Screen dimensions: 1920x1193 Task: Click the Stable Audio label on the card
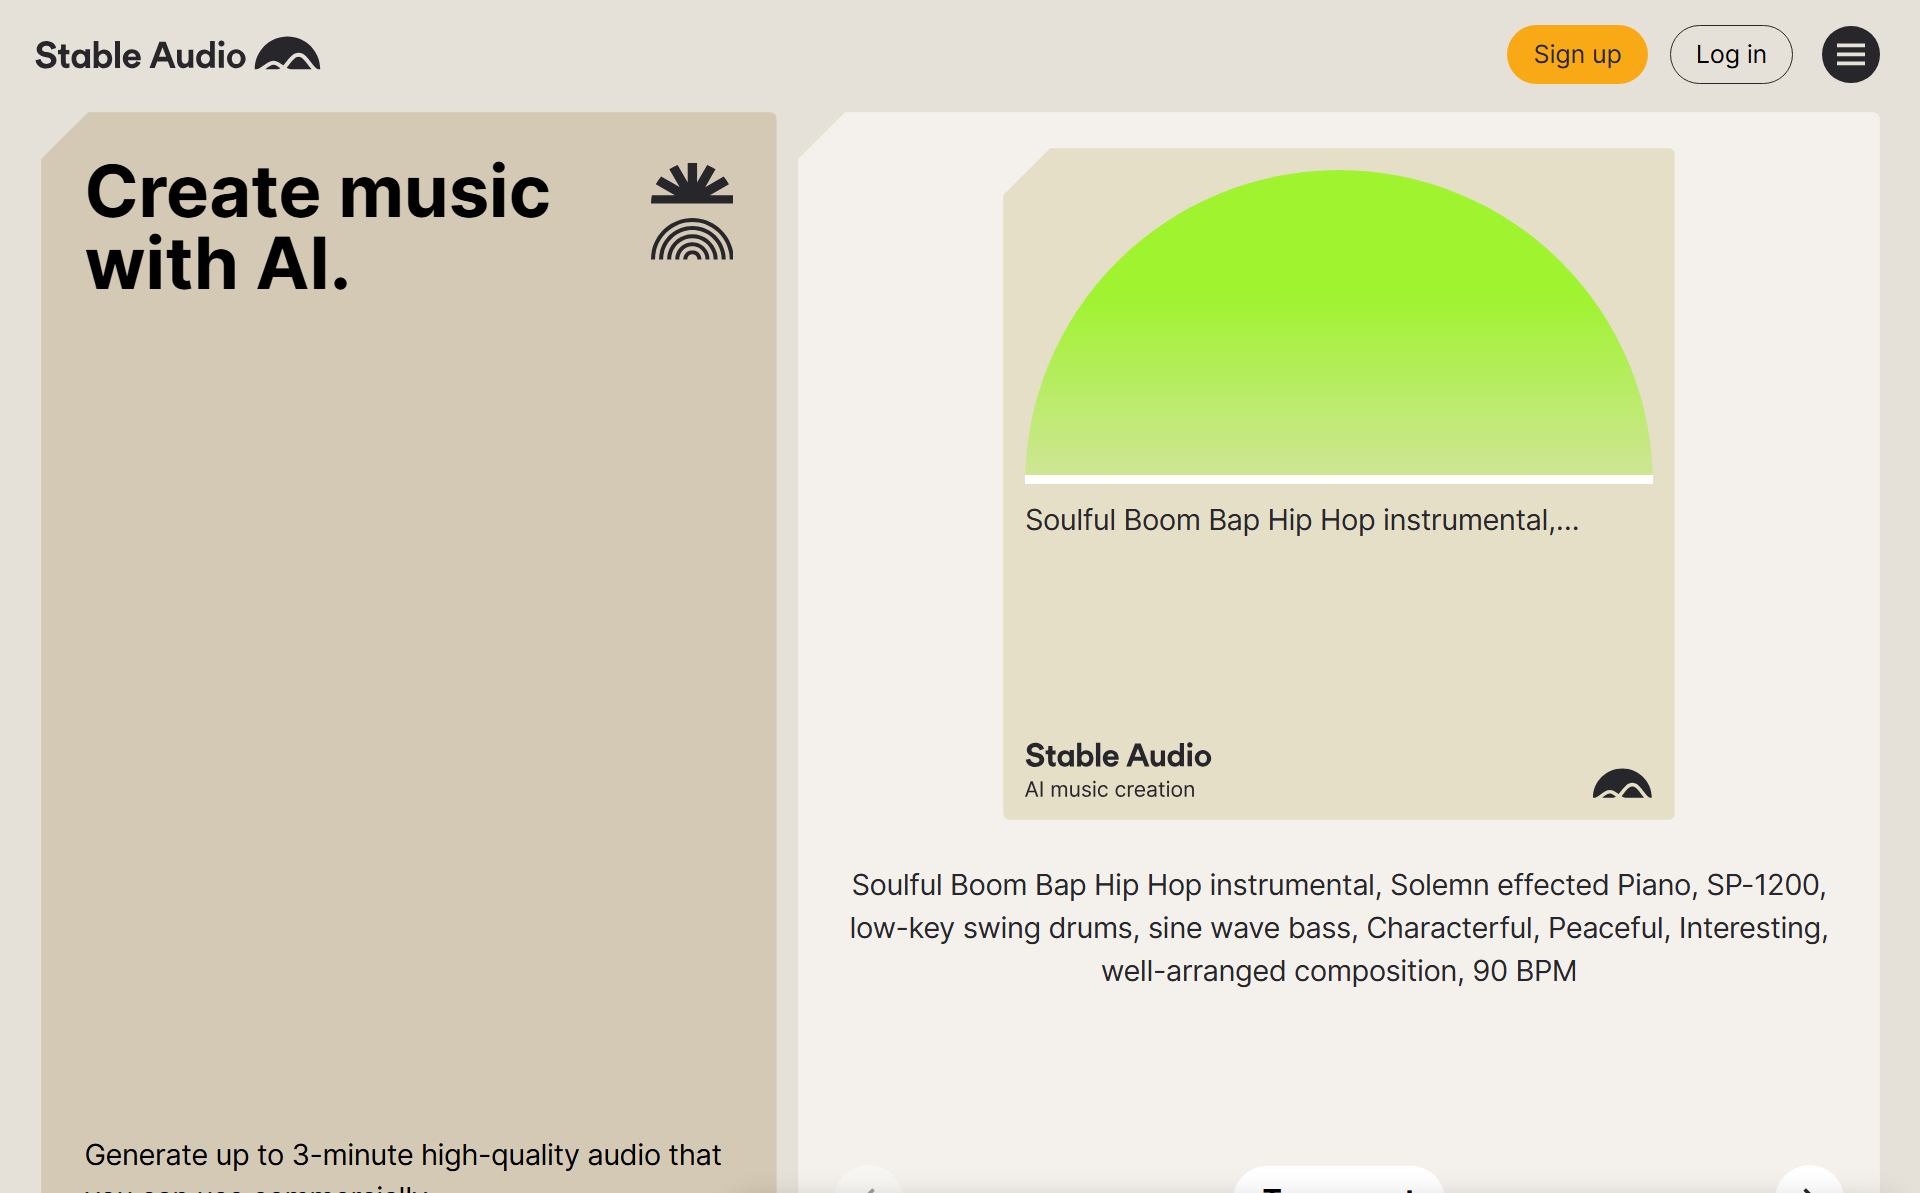[x=1117, y=755]
